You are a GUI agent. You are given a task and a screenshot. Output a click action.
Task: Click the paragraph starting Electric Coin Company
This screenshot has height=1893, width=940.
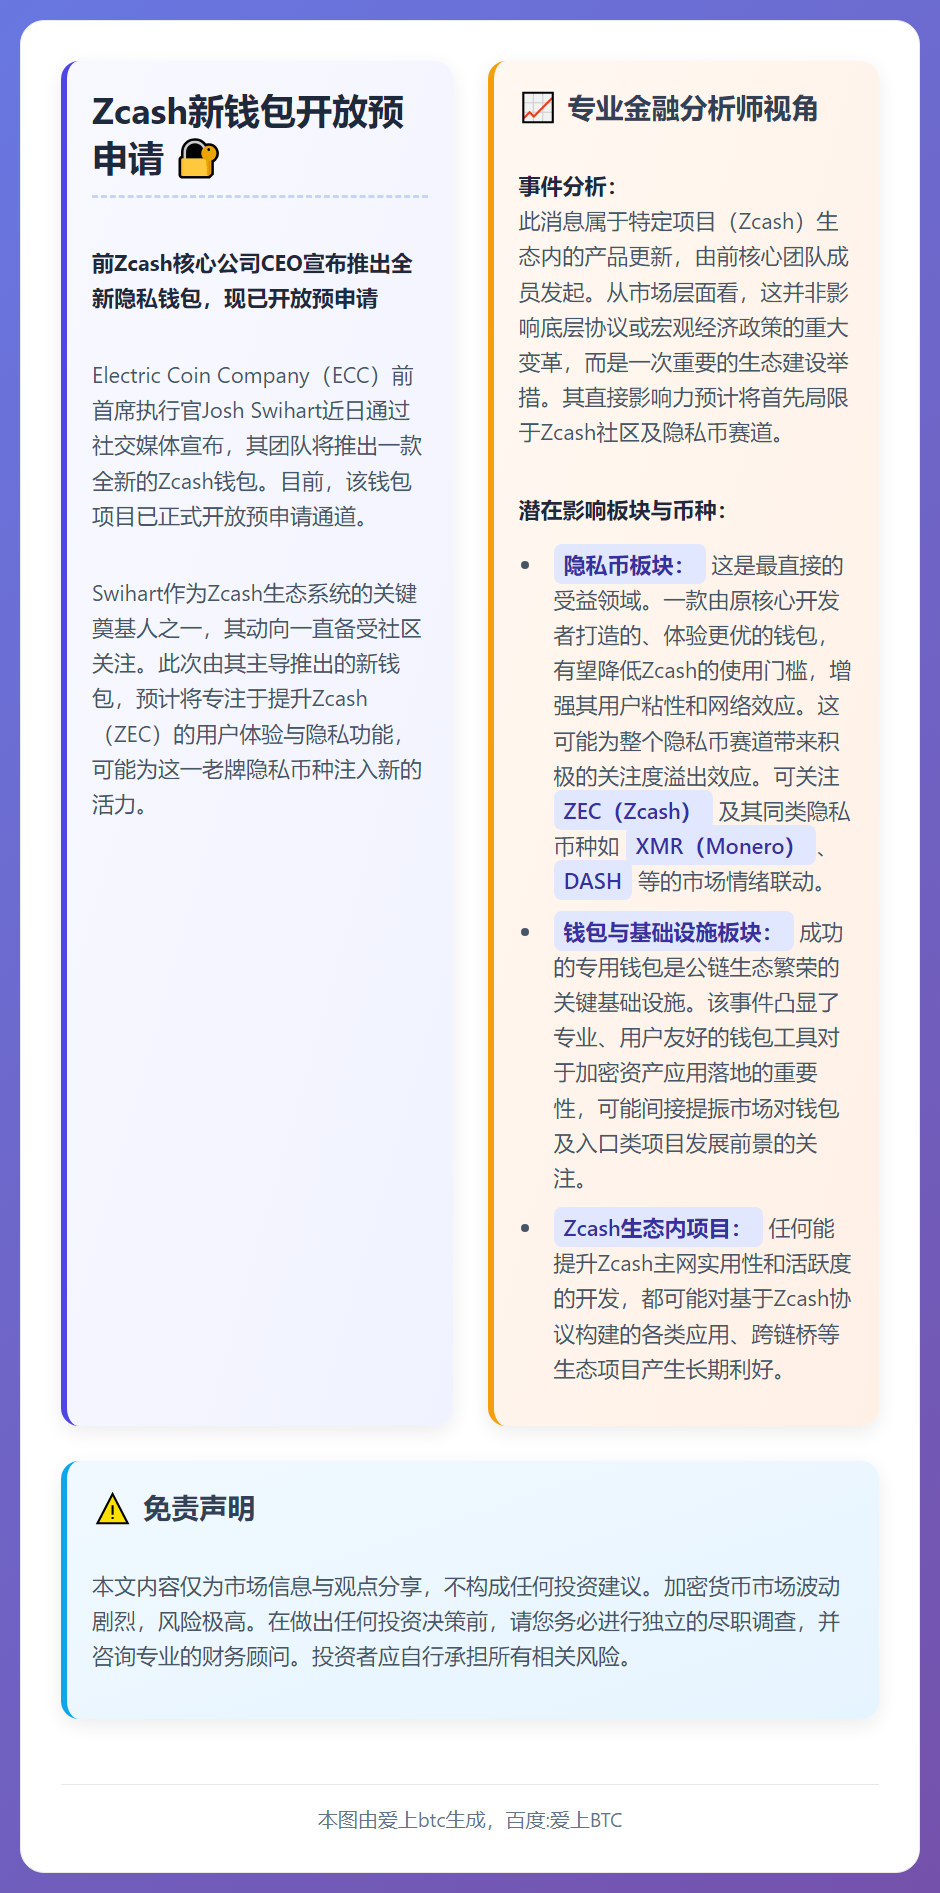(x=257, y=446)
